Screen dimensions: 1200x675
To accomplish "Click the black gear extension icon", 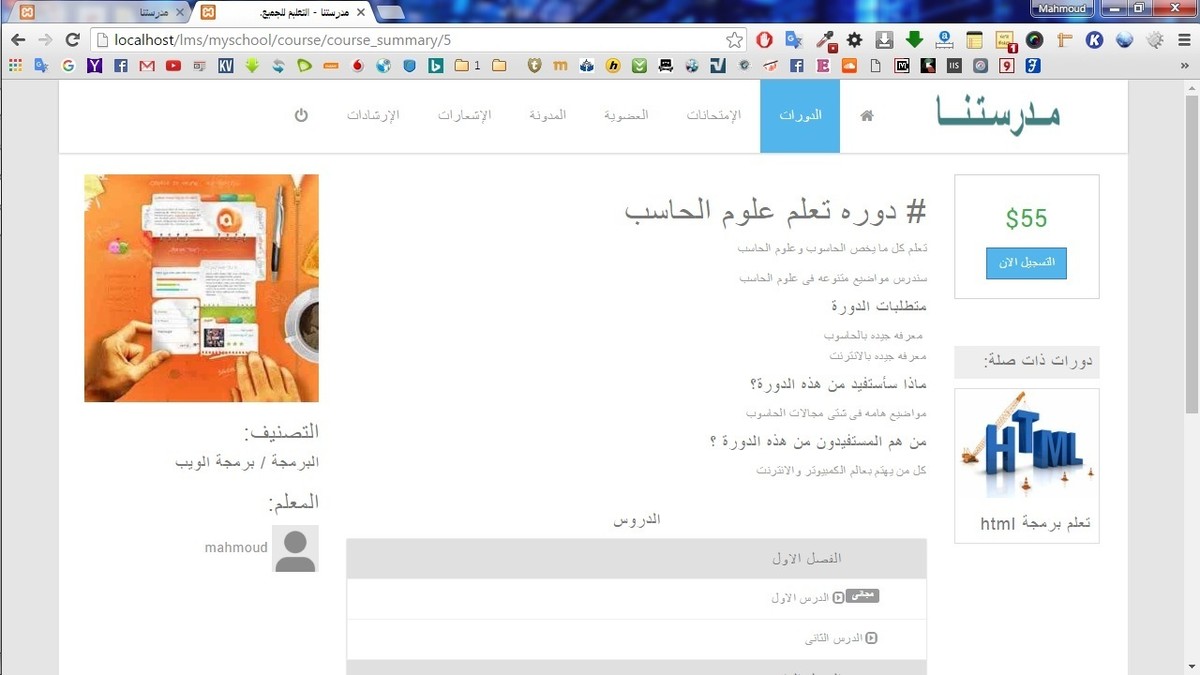I will [854, 40].
